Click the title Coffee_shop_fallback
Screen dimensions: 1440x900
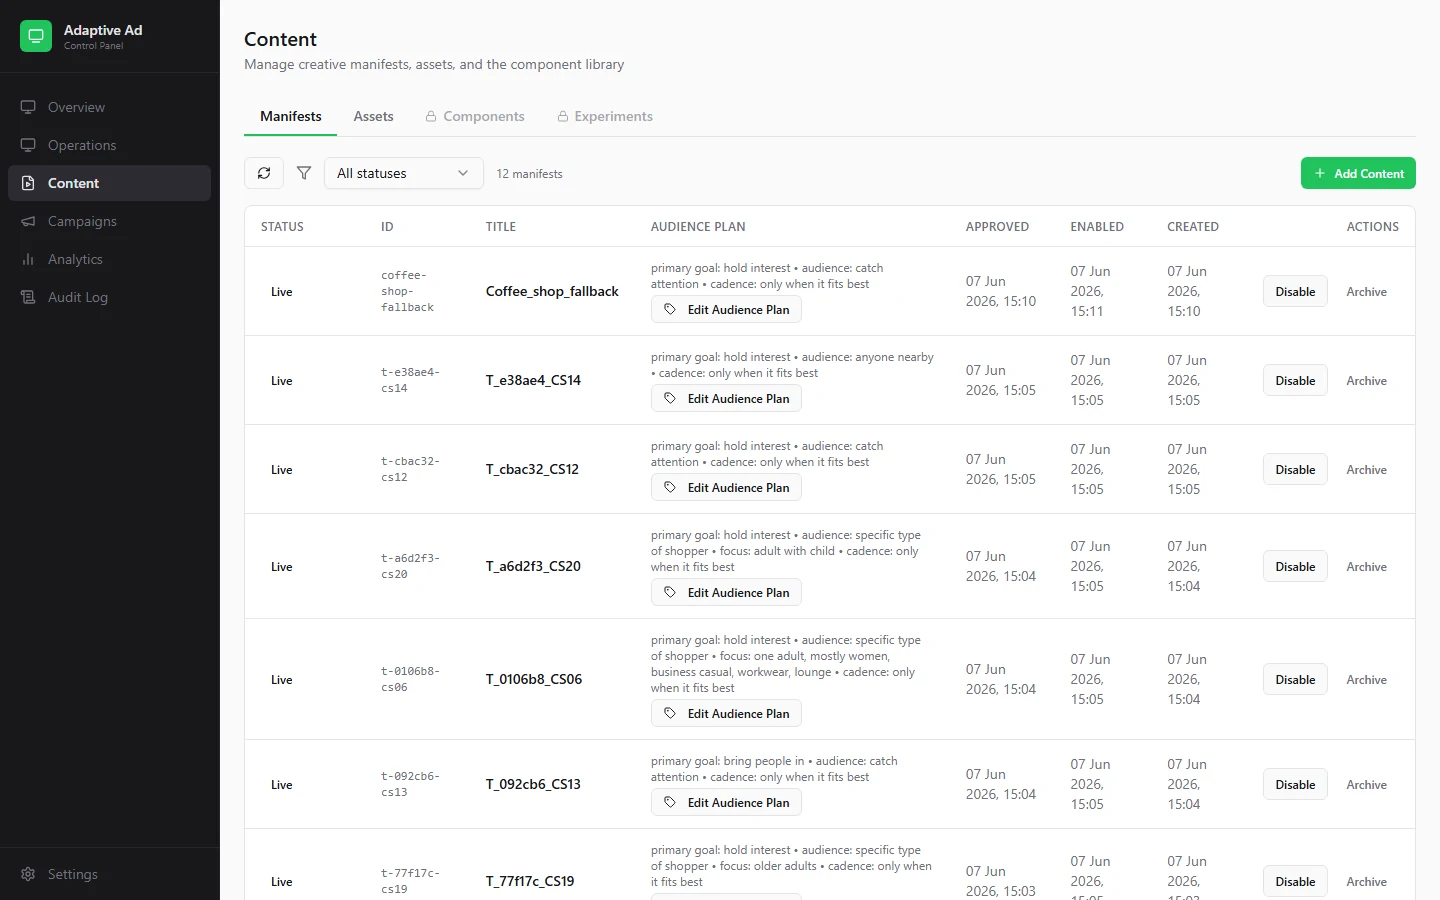coord(552,291)
